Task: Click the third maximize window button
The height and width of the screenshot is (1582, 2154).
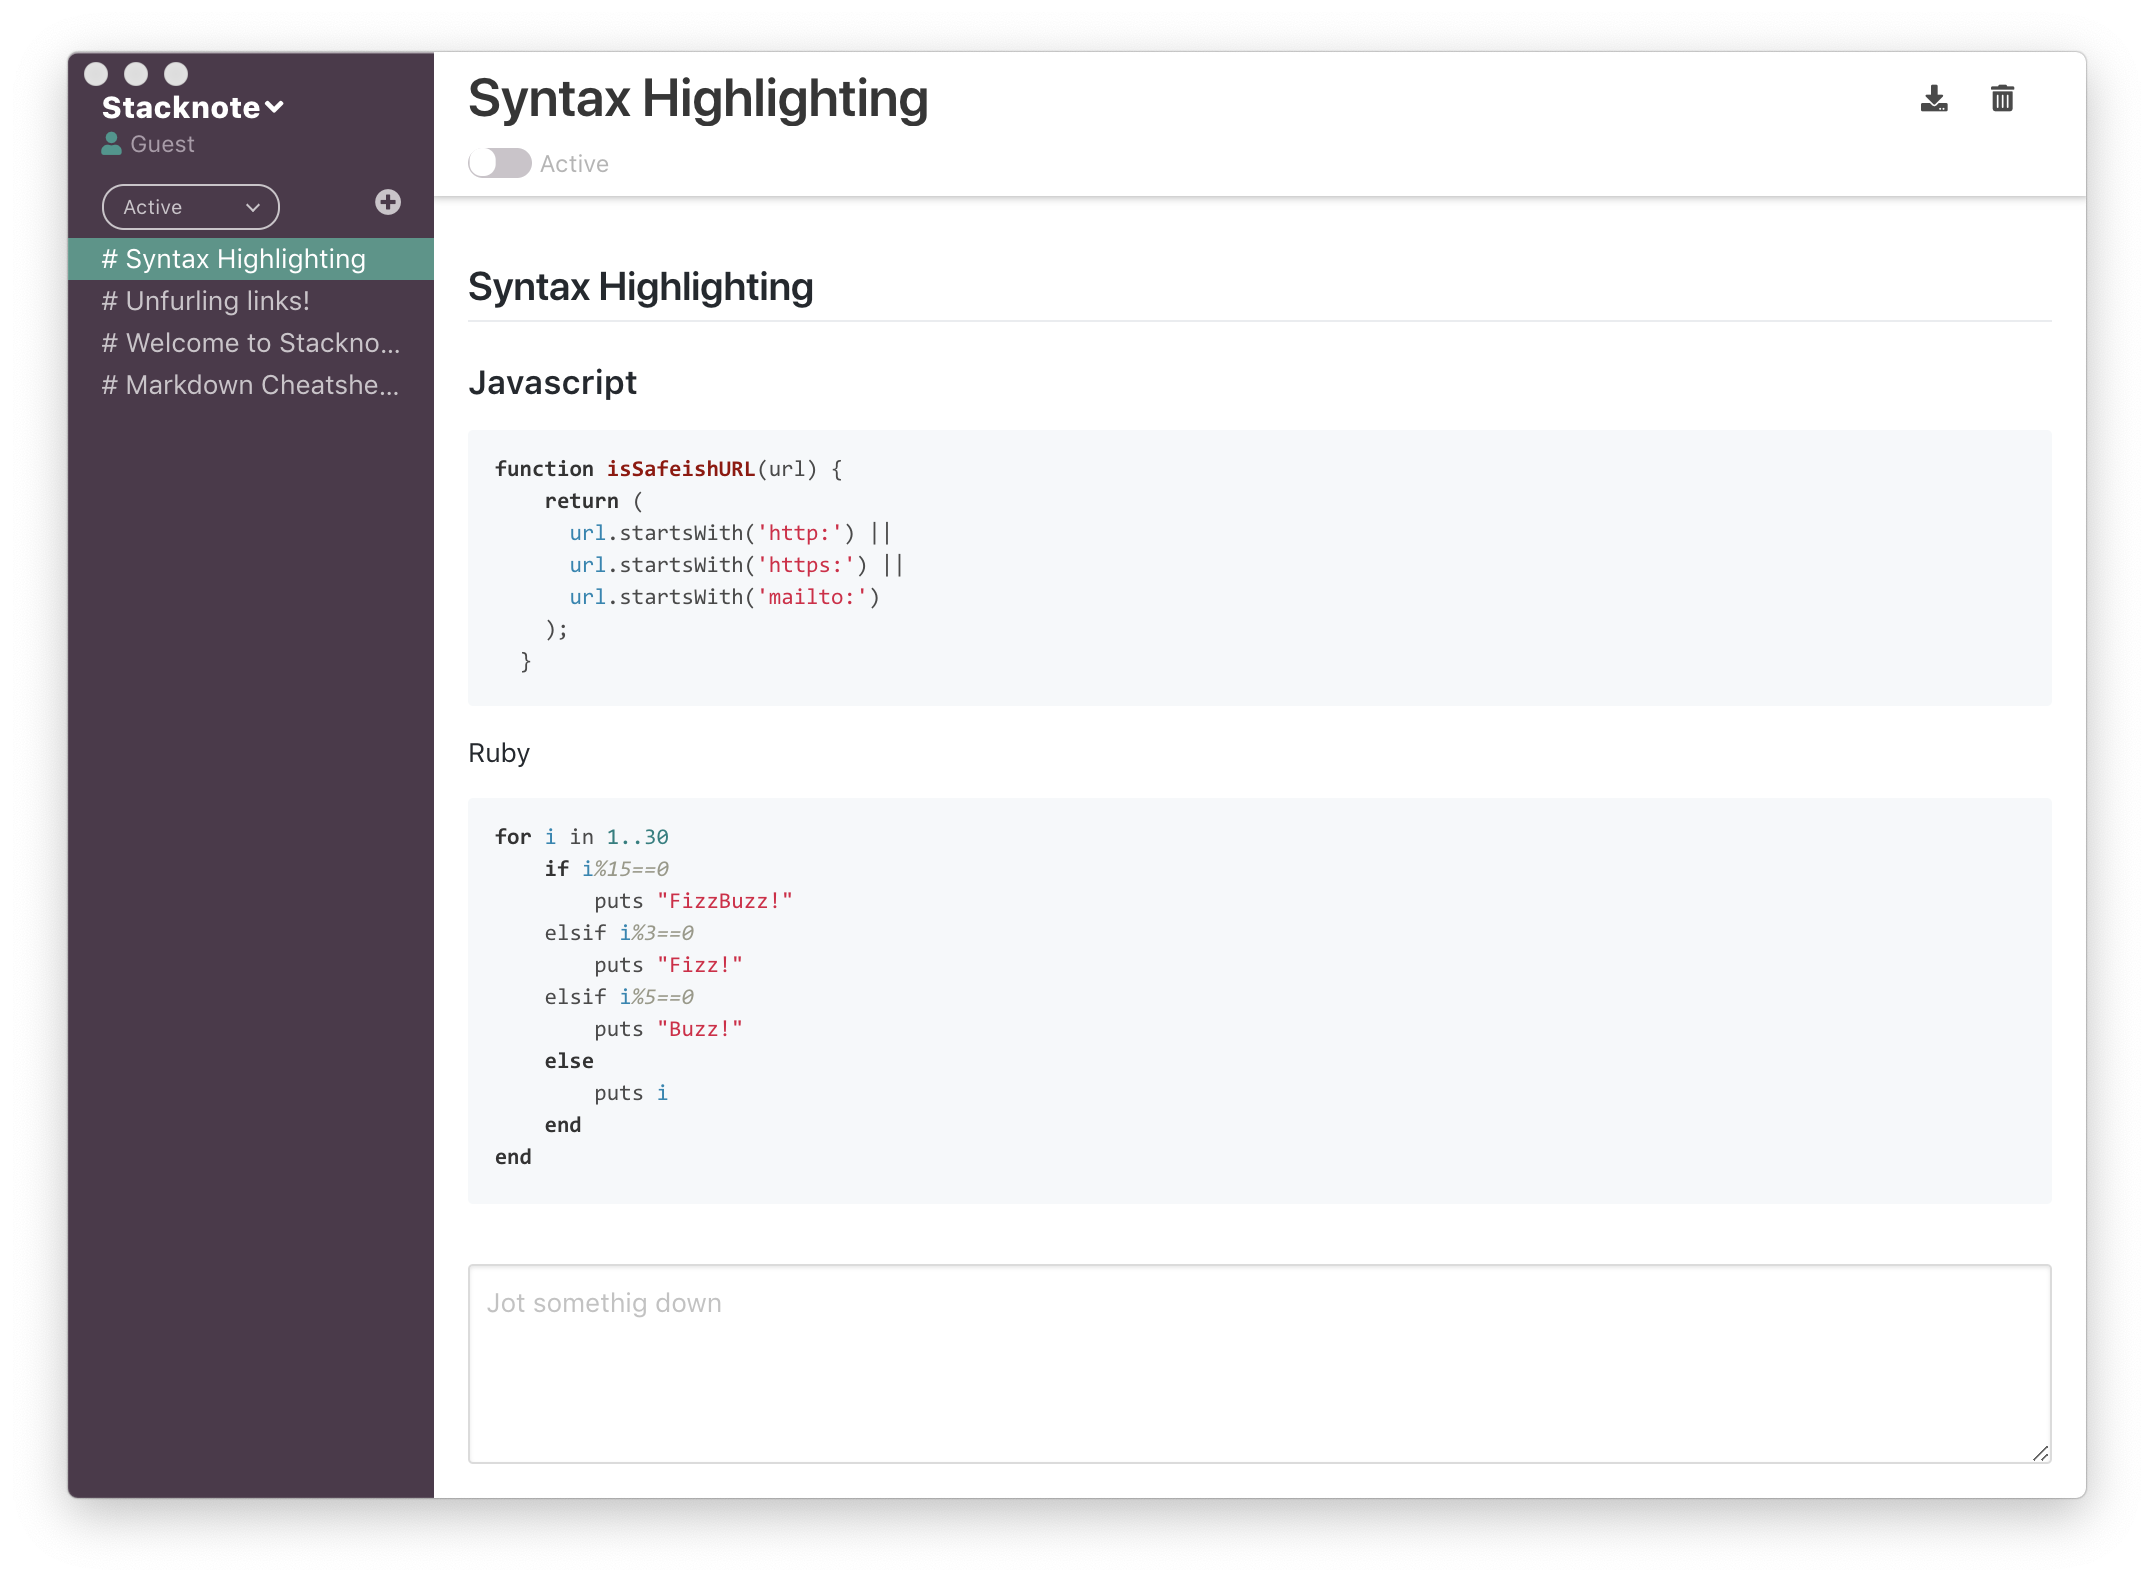Action: 176,74
